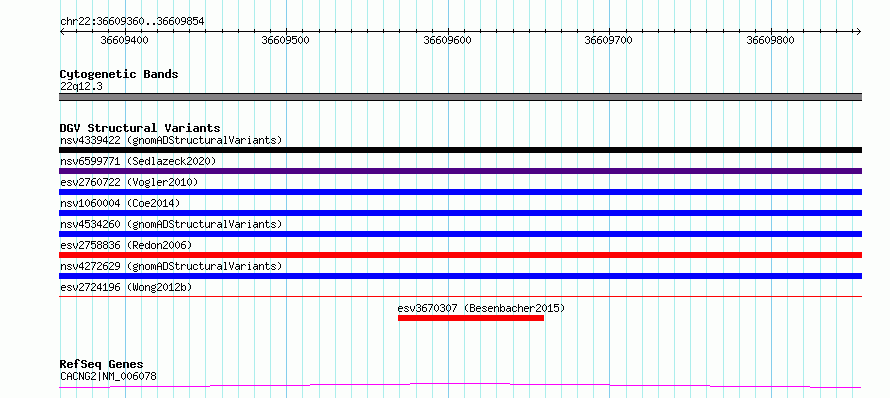Select the black nsv4339422 variant bar
This screenshot has height=398, width=890.
(x=460, y=150)
